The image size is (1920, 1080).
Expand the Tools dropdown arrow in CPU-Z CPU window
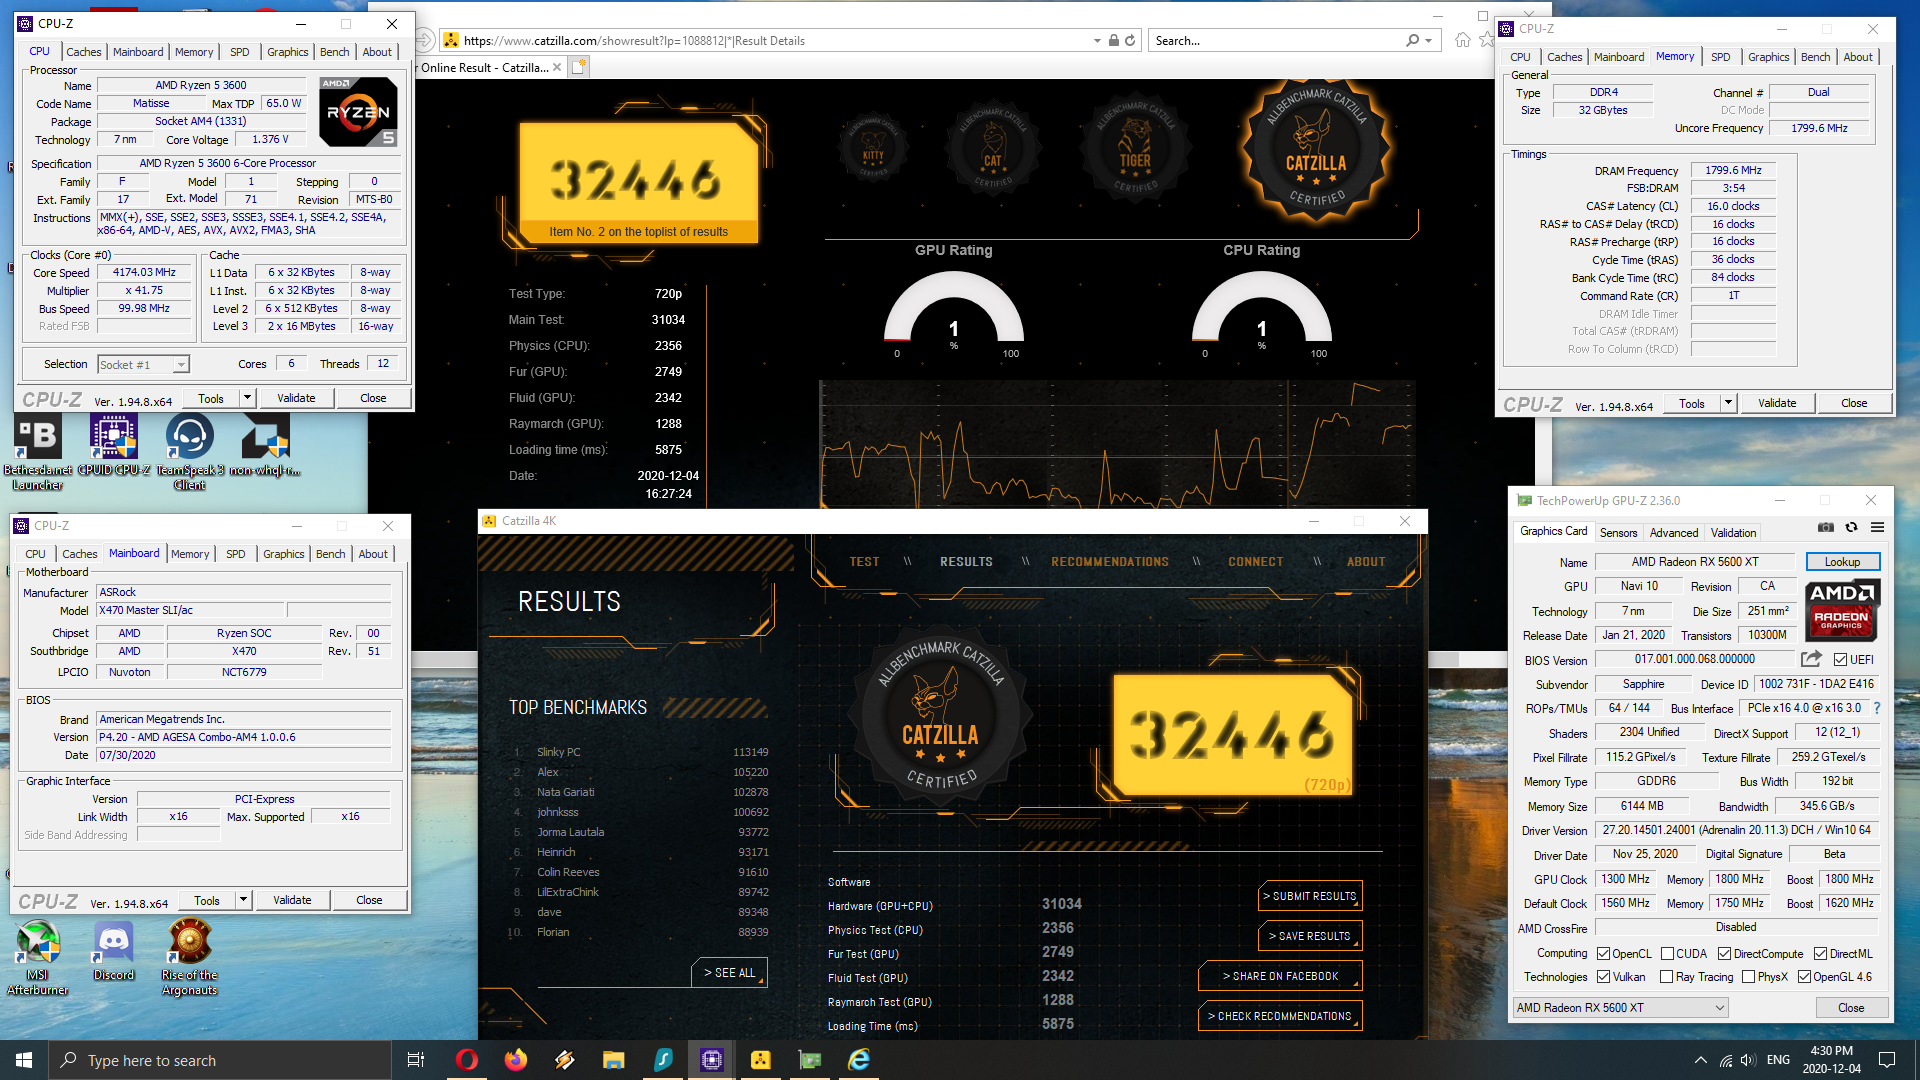(x=247, y=398)
